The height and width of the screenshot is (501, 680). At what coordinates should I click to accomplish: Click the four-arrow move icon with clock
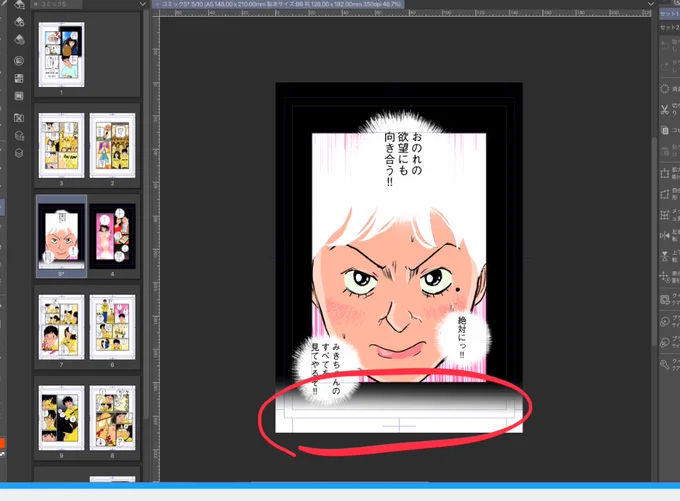pyautogui.click(x=665, y=277)
